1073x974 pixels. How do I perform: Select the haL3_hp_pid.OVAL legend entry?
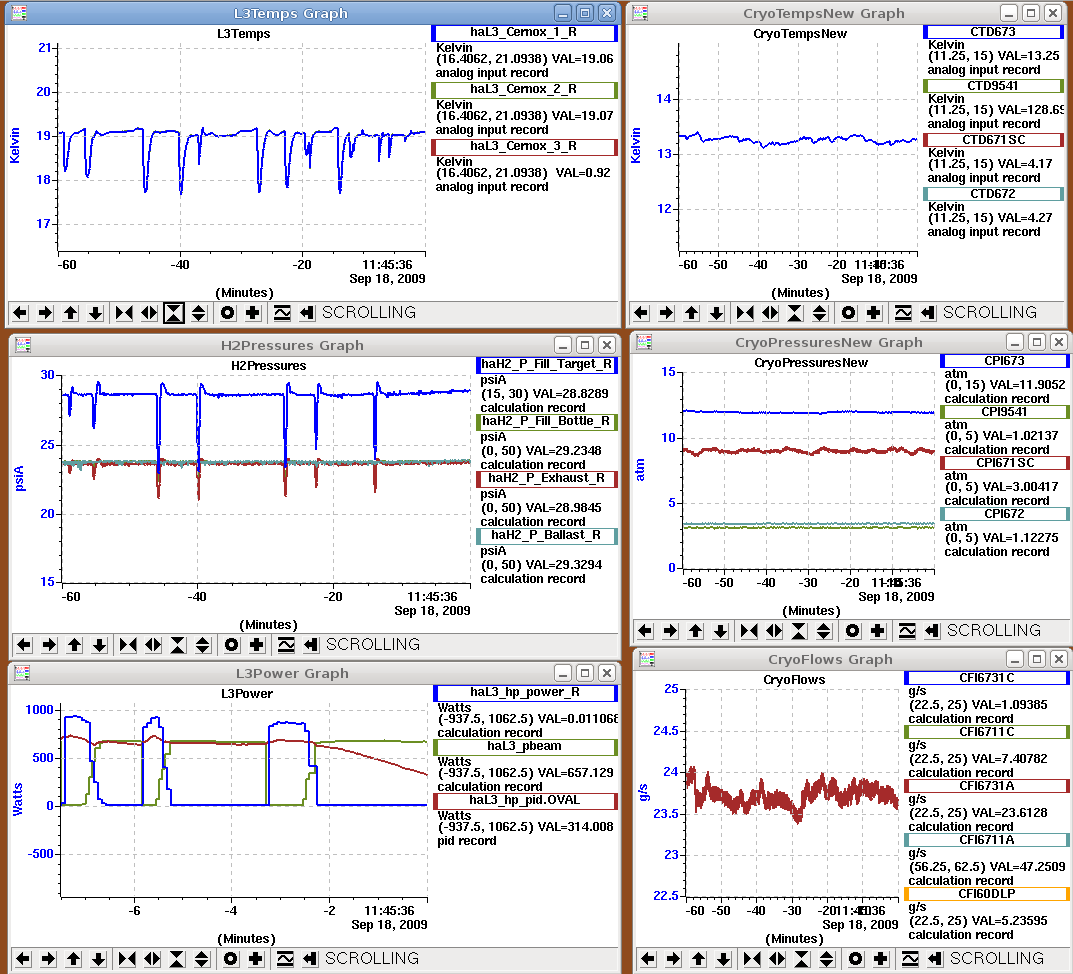525,800
